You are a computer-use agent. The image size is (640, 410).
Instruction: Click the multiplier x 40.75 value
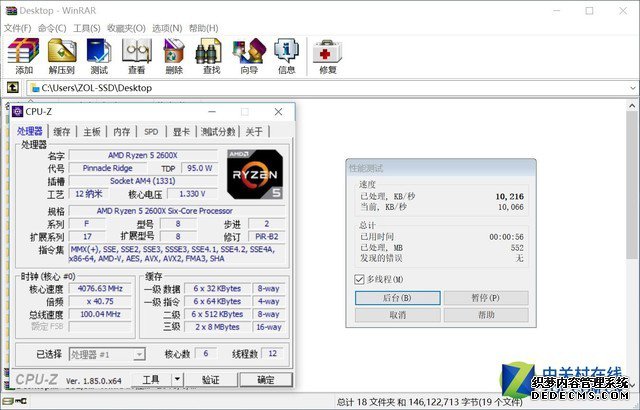pos(100,301)
